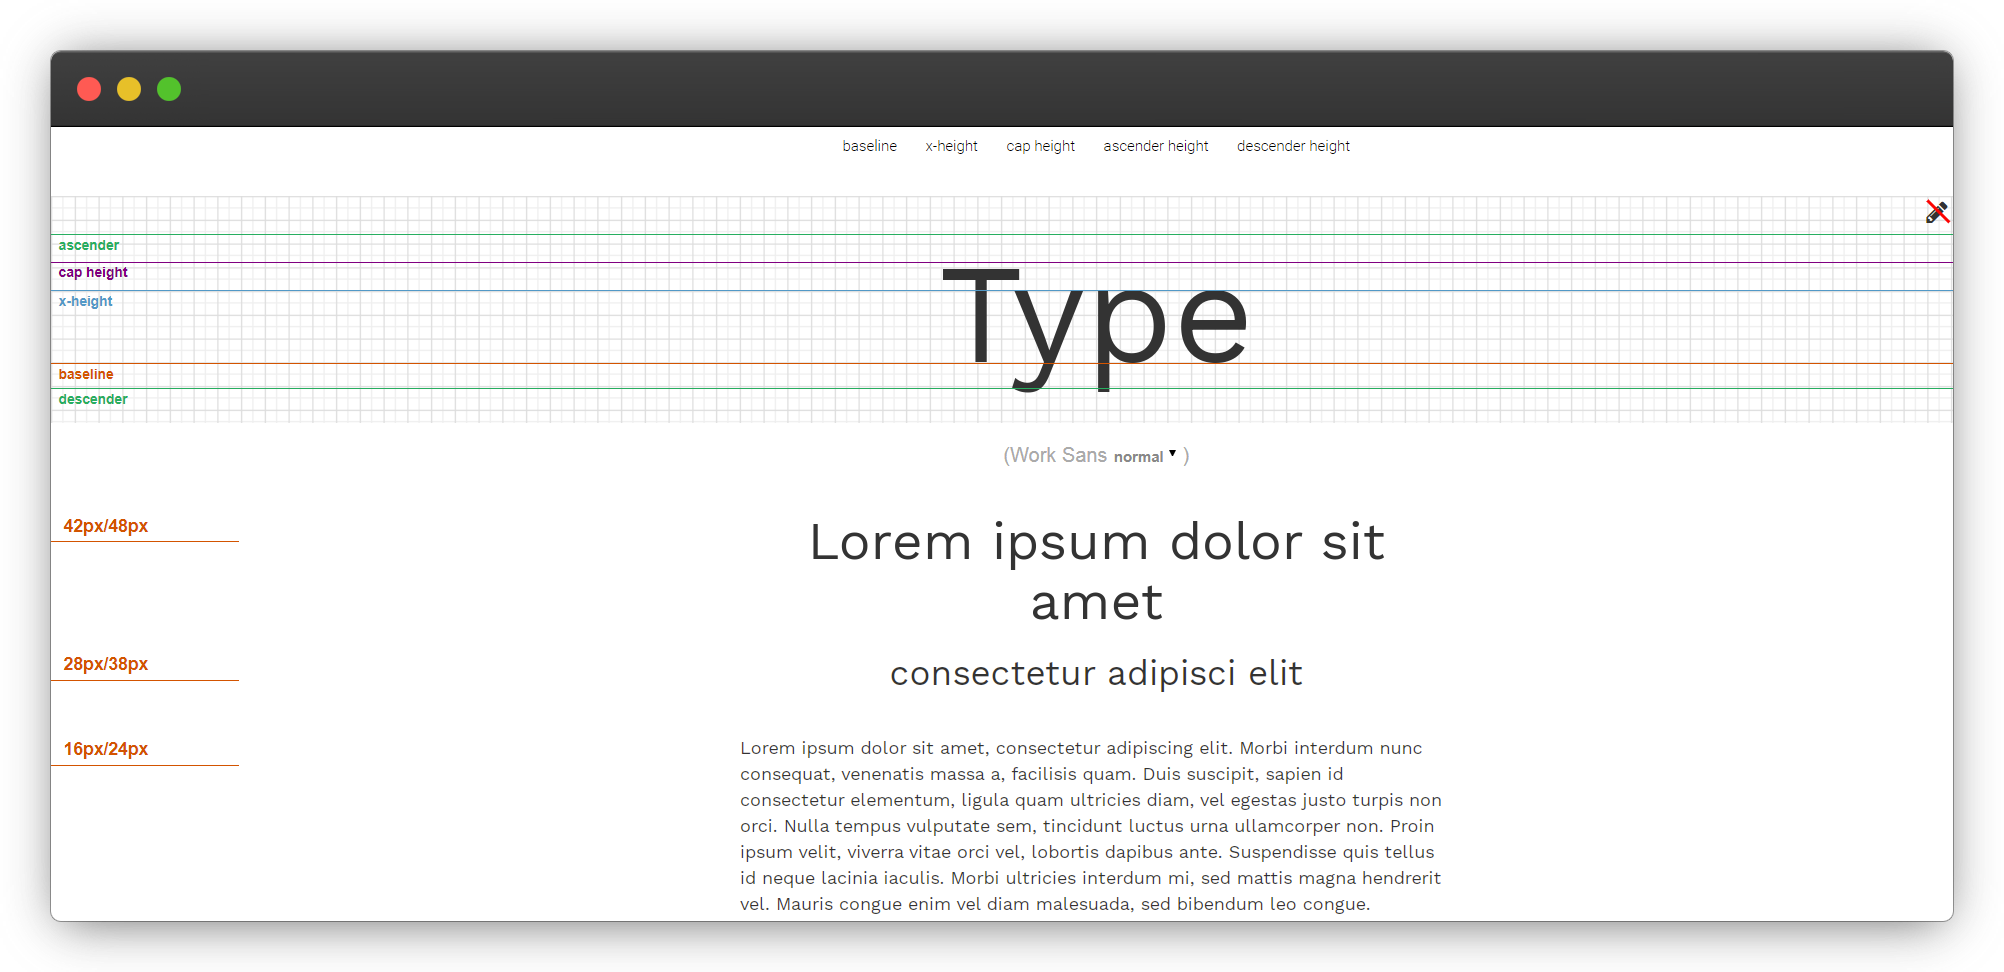Click the blue x-height guide label
This screenshot has width=2004, height=972.
(x=85, y=301)
